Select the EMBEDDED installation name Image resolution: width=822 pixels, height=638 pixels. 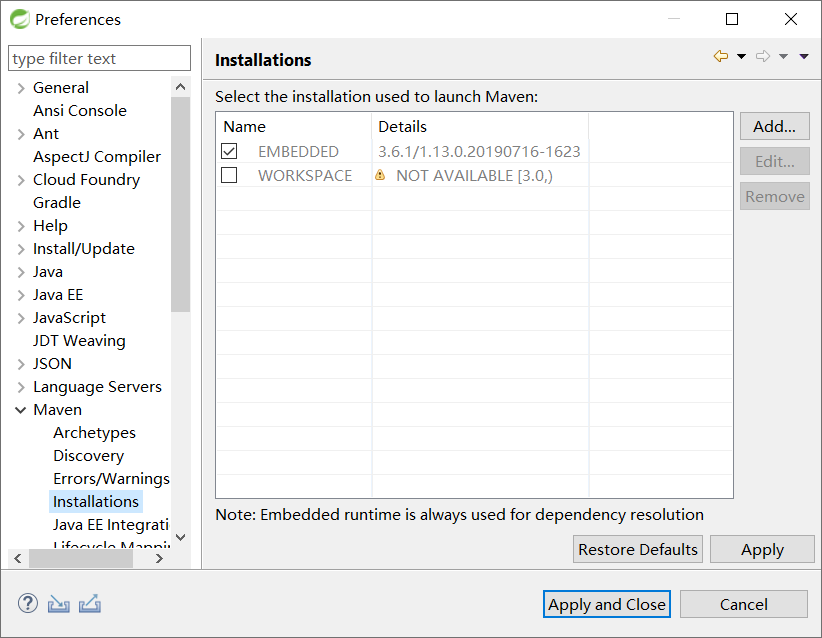298,152
